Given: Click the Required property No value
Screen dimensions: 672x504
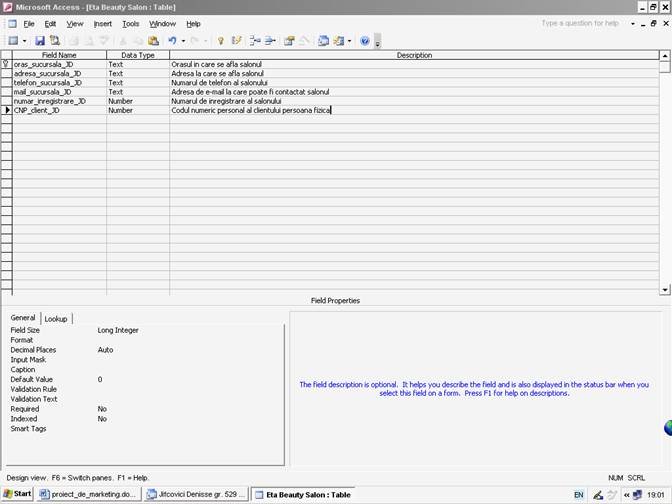Looking at the screenshot, I should tap(189, 409).
